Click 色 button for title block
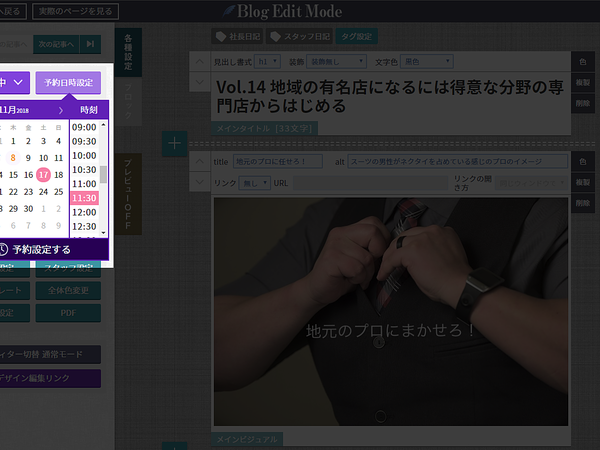The height and width of the screenshot is (450, 600). (x=583, y=62)
